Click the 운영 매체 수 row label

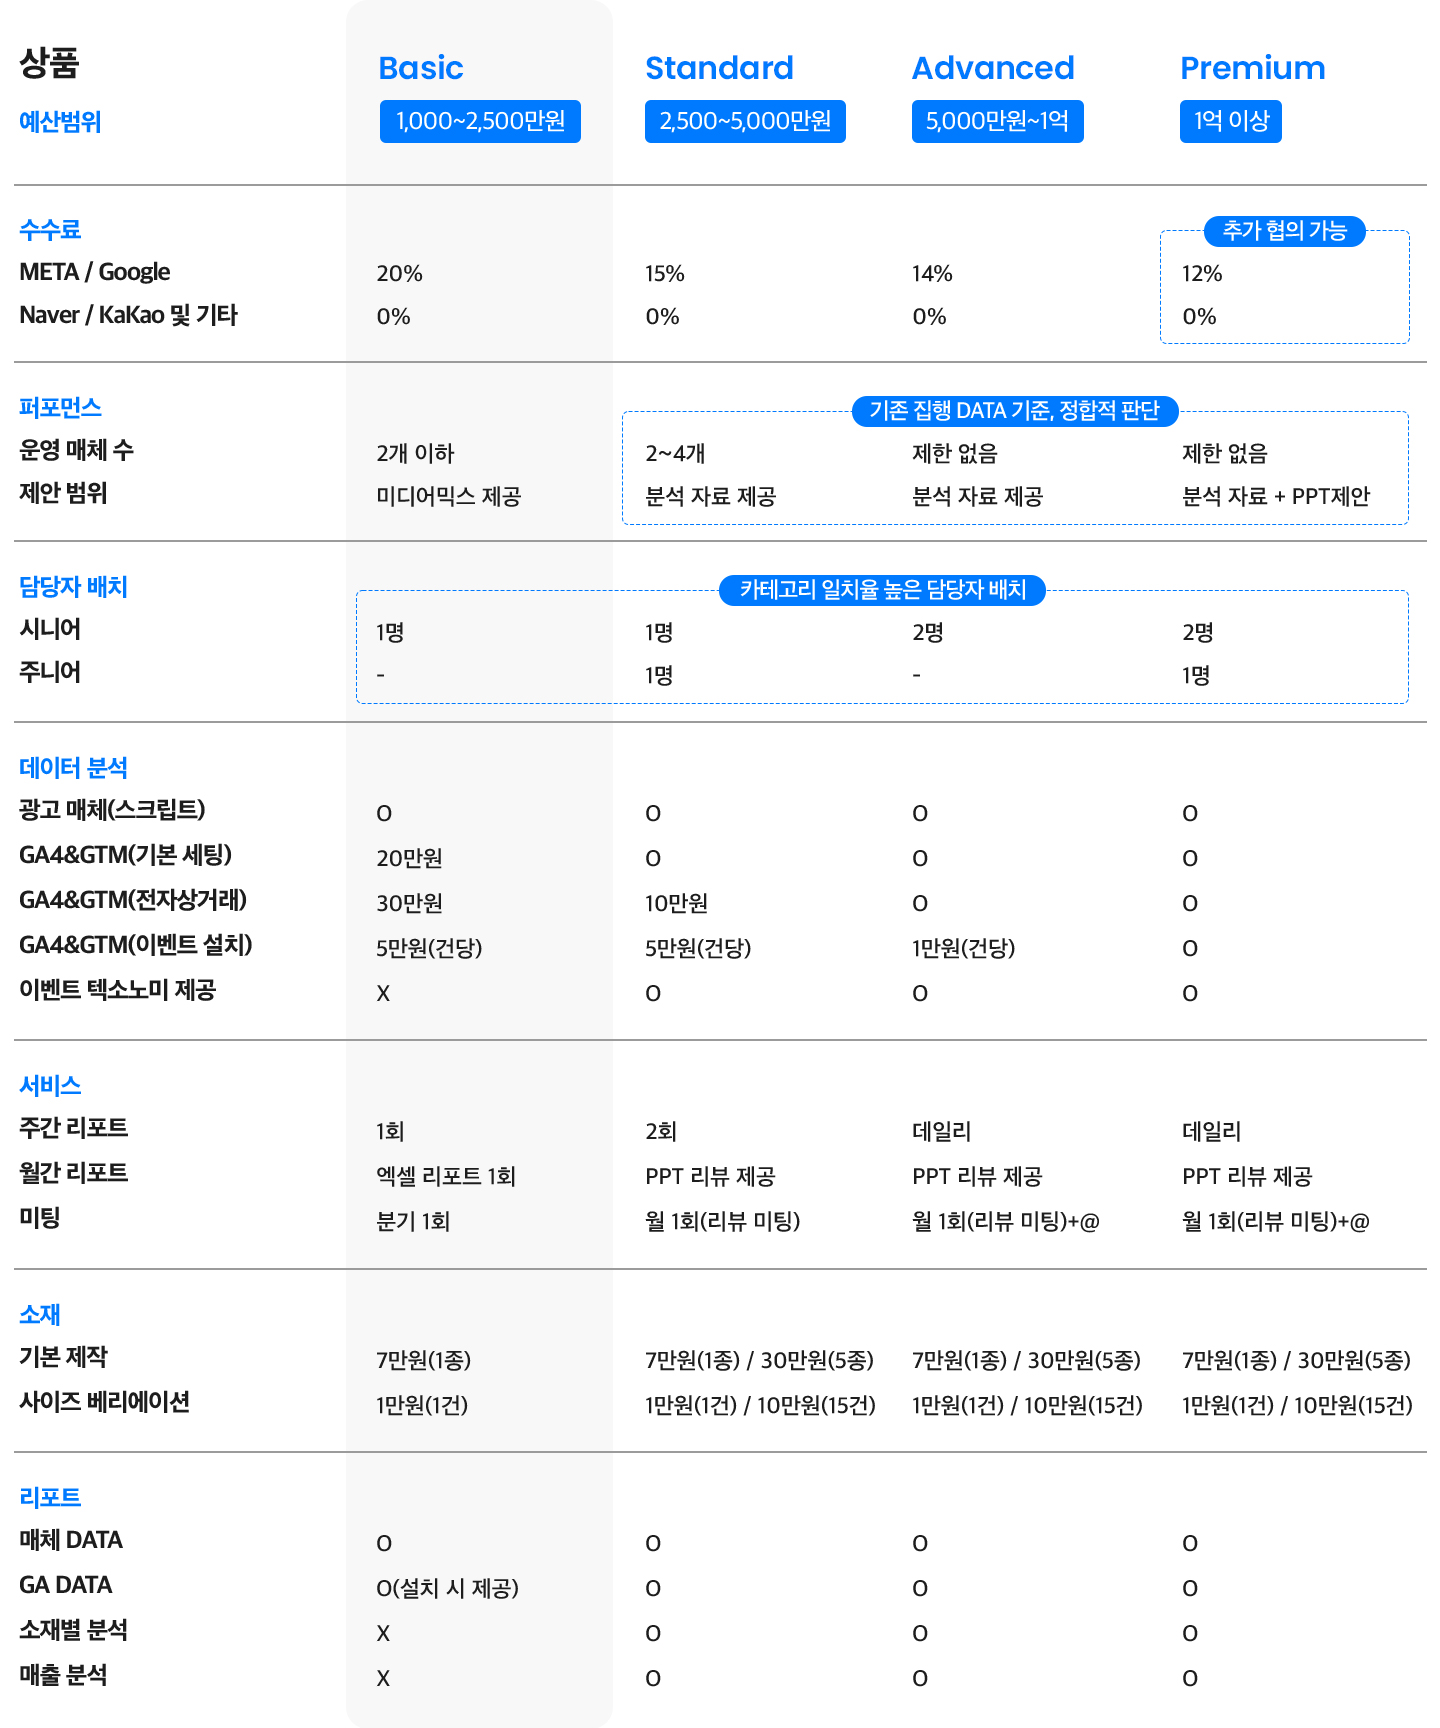[76, 450]
